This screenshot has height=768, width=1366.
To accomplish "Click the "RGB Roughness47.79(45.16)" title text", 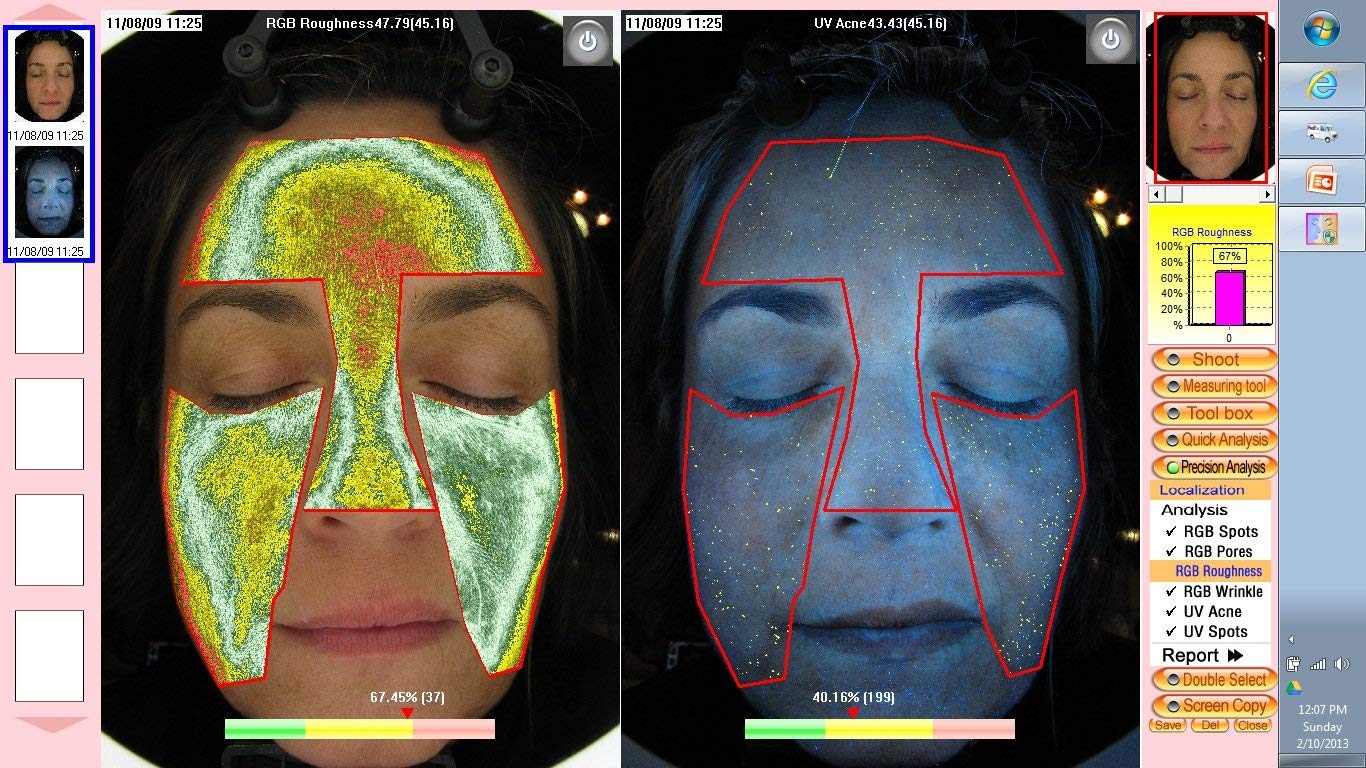I will (360, 23).
